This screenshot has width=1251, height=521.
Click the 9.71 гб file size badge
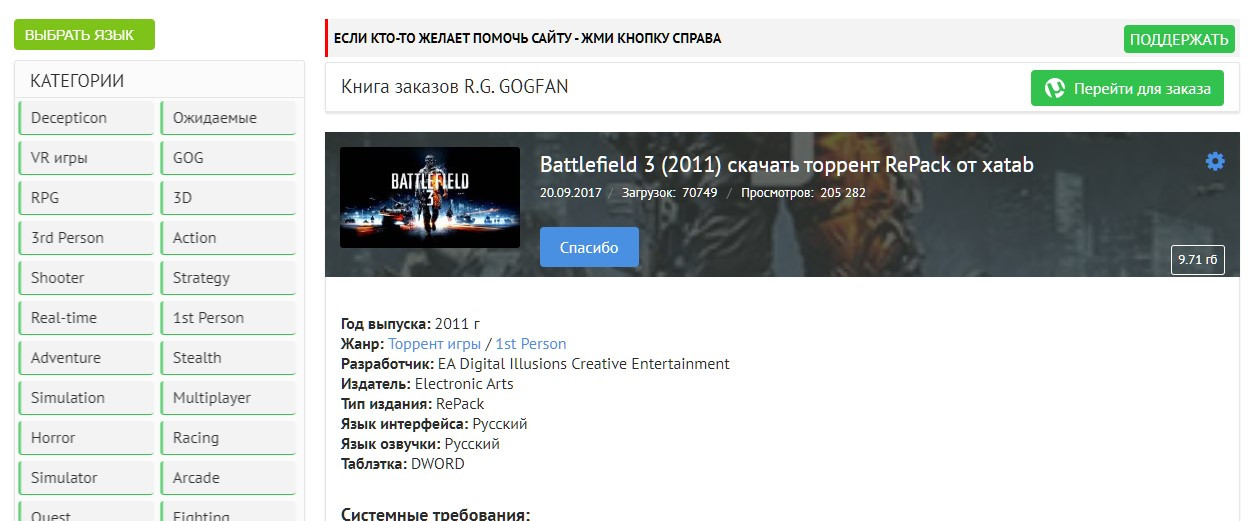(x=1197, y=260)
